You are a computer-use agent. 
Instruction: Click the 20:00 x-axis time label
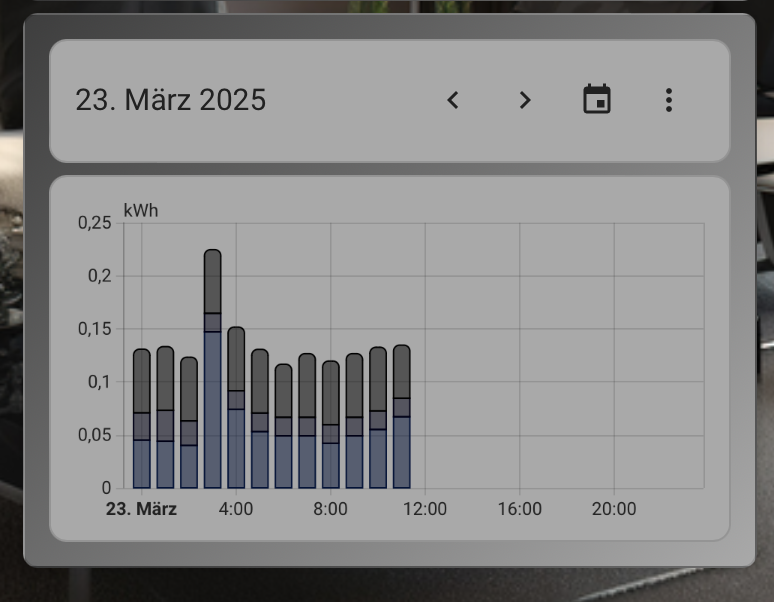613,509
